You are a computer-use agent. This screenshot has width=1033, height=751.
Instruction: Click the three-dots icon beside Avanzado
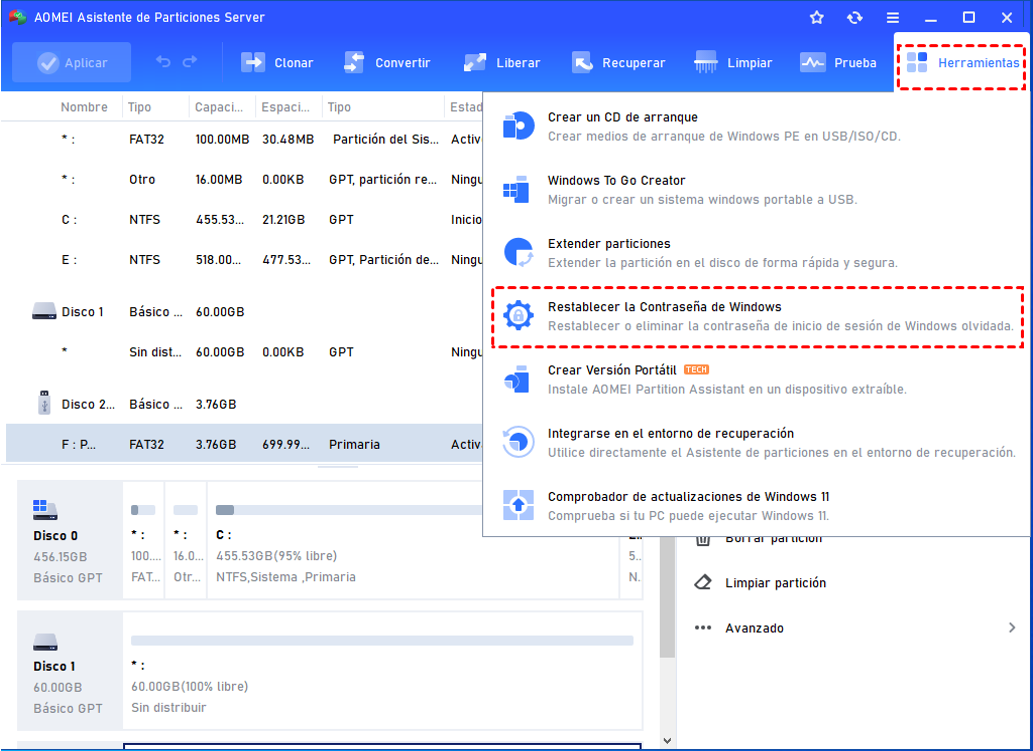pos(703,628)
